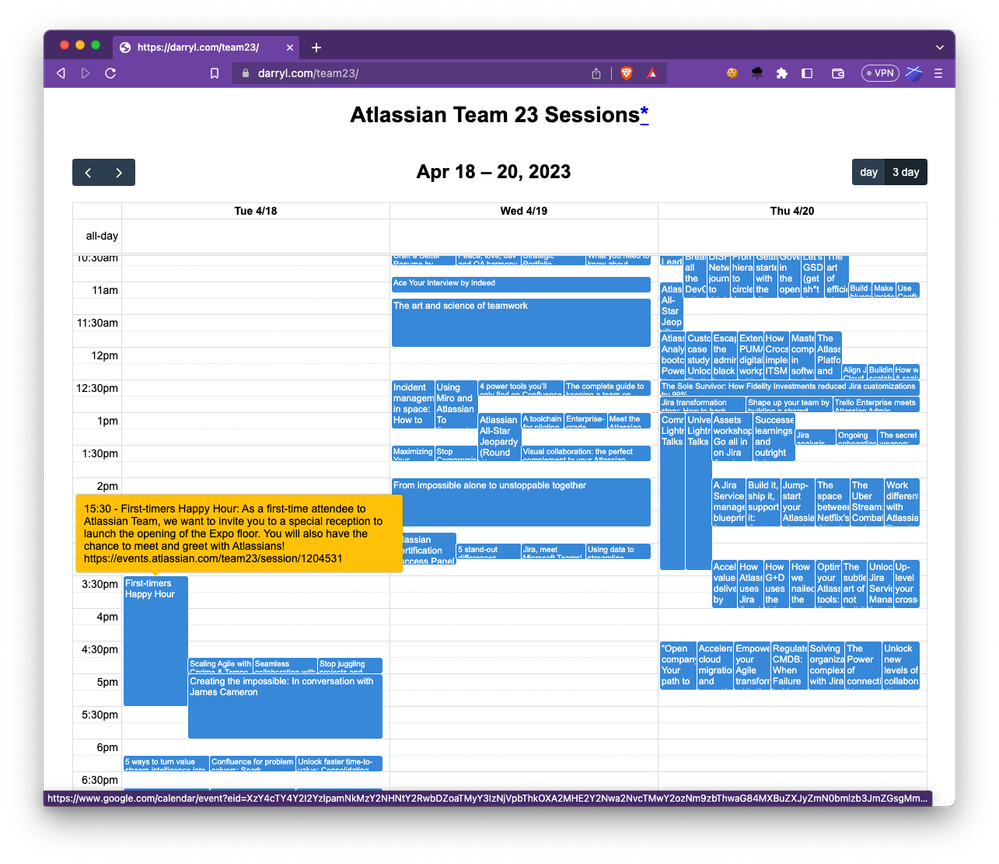Screen dimensions: 999x864
Task: Open Work differently with Atlassian event
Action: click(902, 502)
